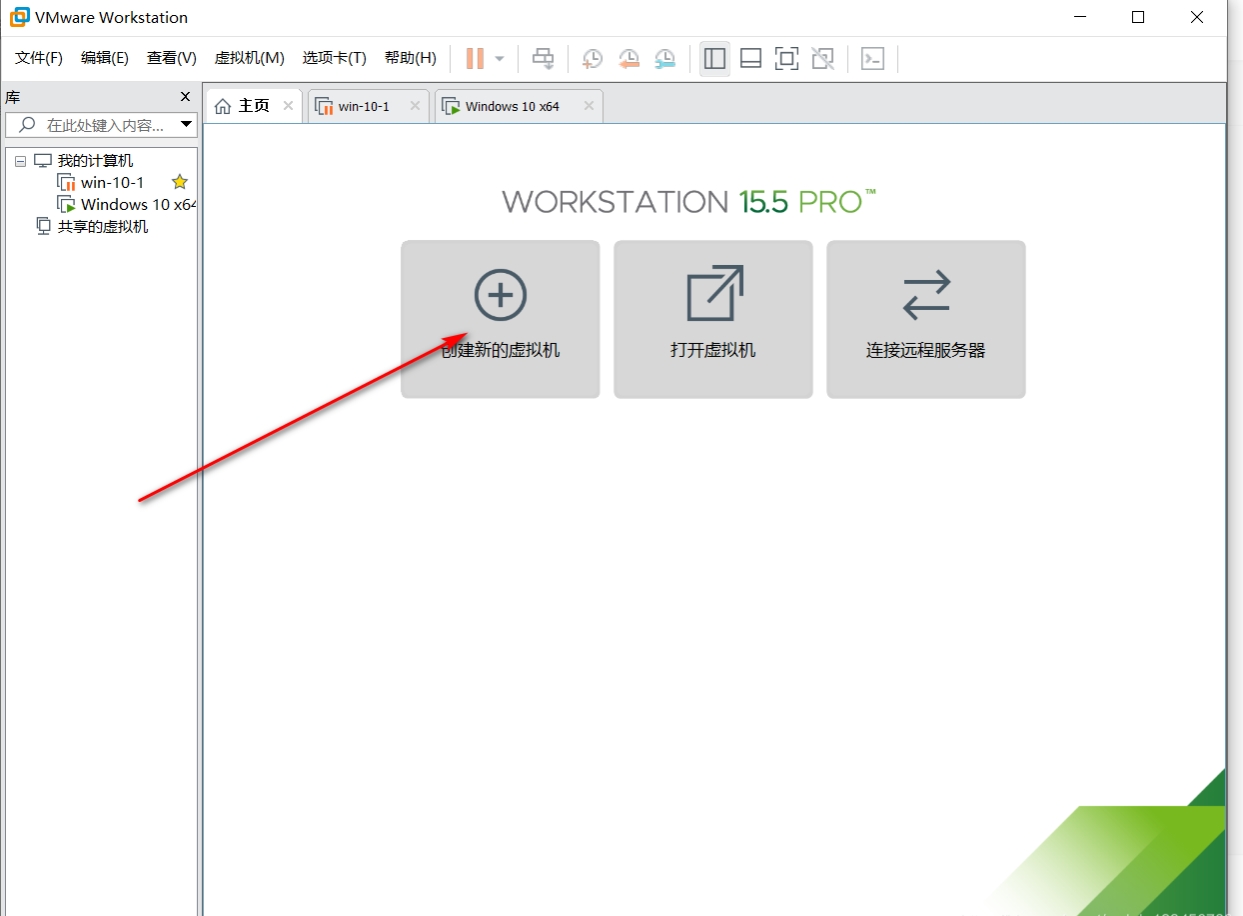Toggle the library sidebar view icon
1243x916 pixels.
tap(714, 59)
